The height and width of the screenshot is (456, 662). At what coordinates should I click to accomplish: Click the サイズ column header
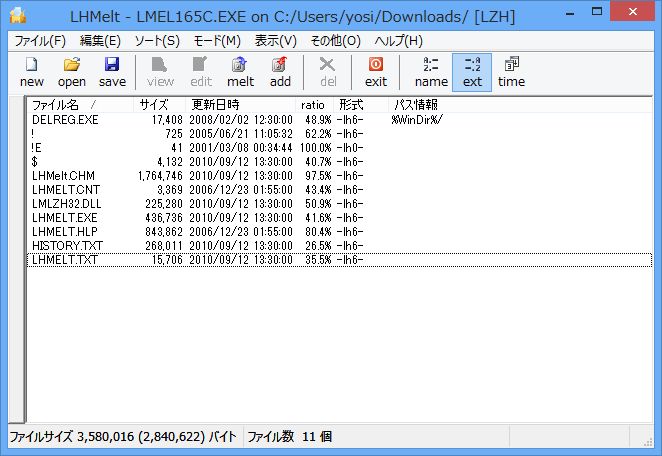coord(160,105)
